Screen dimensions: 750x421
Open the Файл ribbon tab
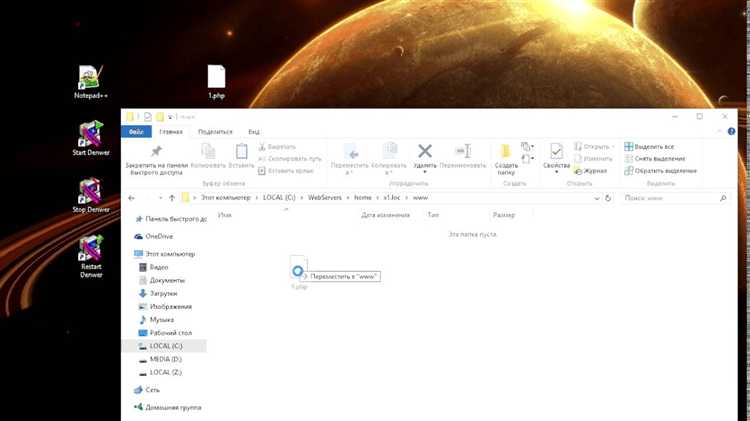click(x=136, y=132)
